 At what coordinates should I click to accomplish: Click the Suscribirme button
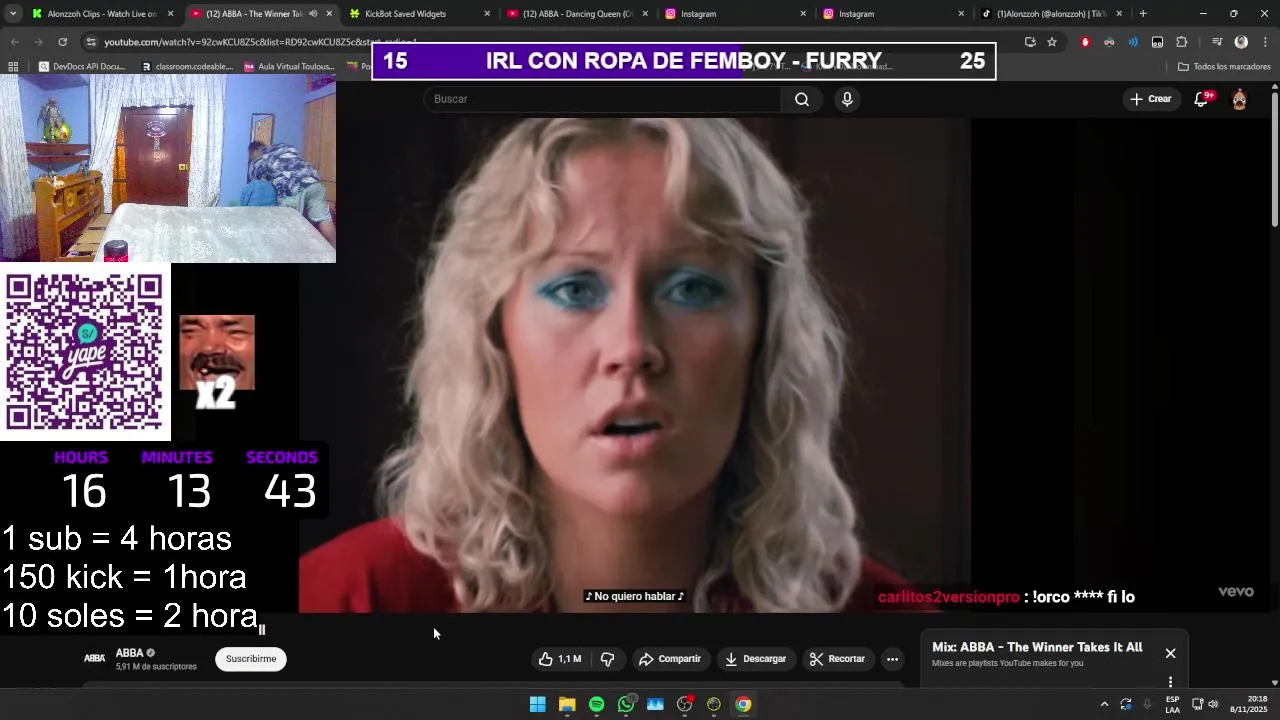click(x=251, y=659)
